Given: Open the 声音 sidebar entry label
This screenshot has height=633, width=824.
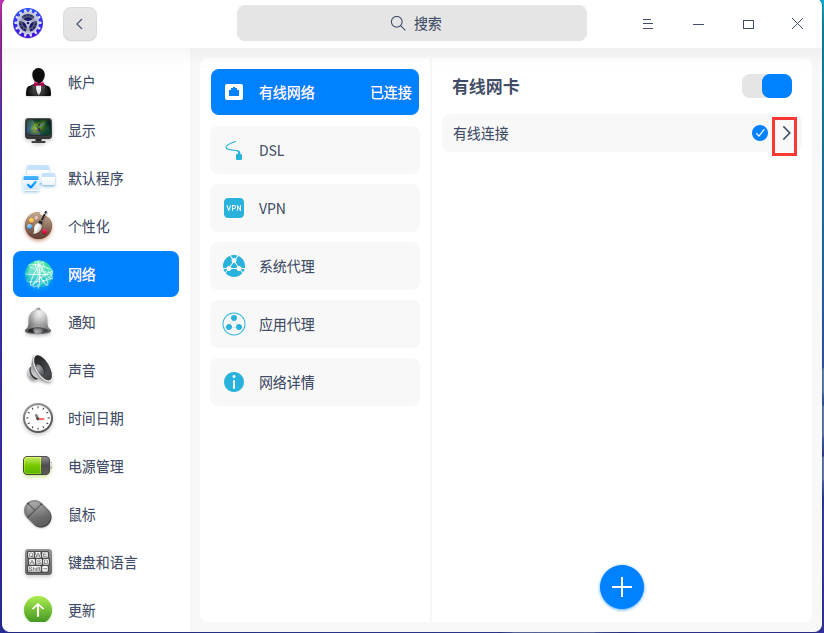Looking at the screenshot, I should coord(81,370).
